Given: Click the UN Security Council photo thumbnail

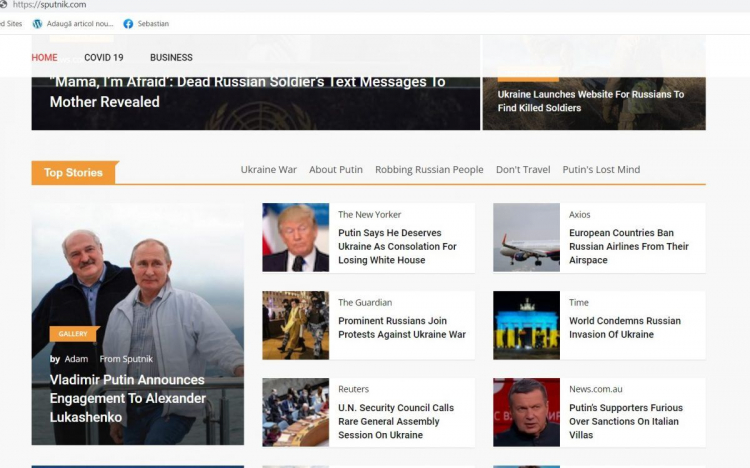Looking at the screenshot, I should pos(296,412).
